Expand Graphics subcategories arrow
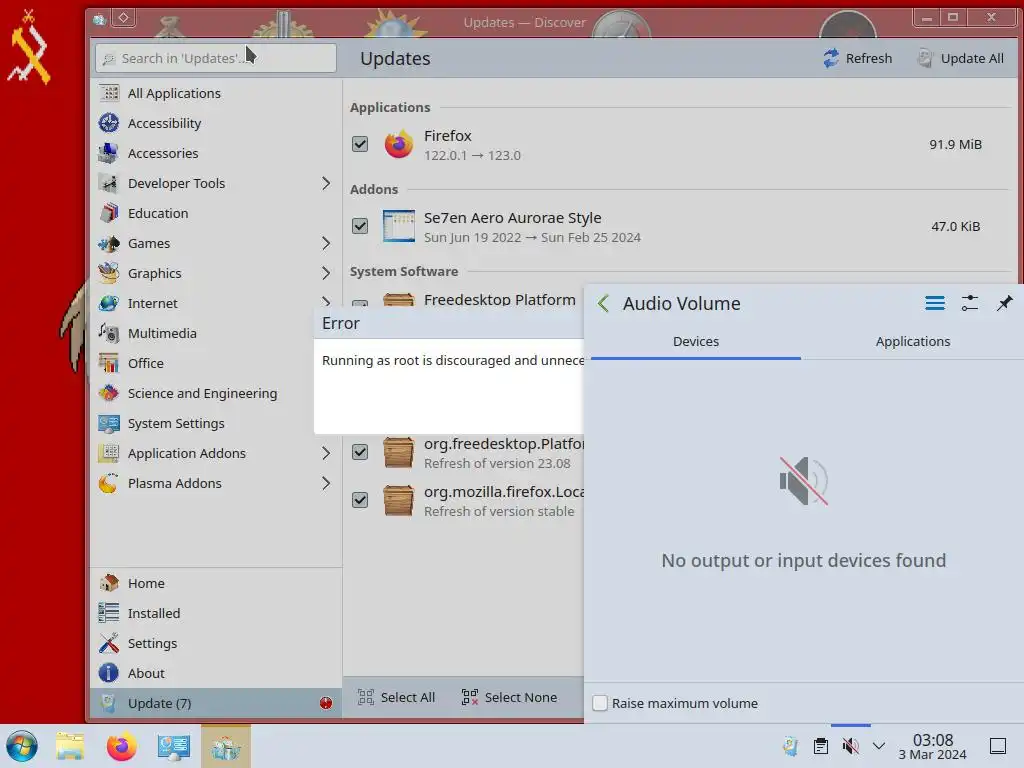The image size is (1024, 768). [326, 274]
